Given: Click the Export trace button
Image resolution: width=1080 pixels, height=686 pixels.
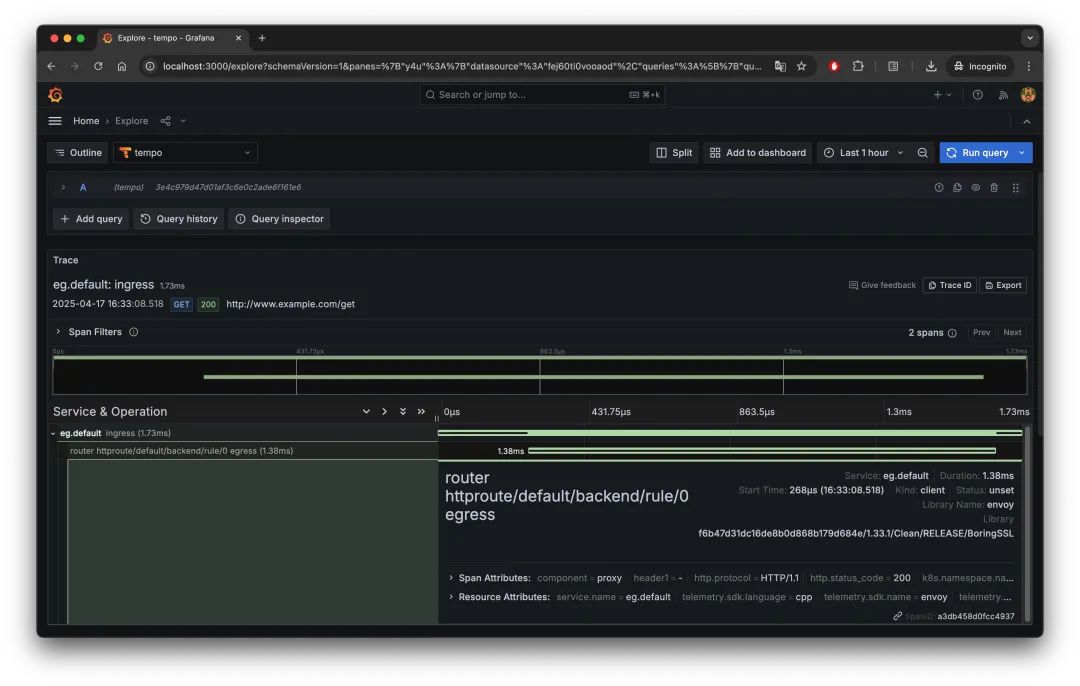Looking at the screenshot, I should pyautogui.click(x=1003, y=285).
